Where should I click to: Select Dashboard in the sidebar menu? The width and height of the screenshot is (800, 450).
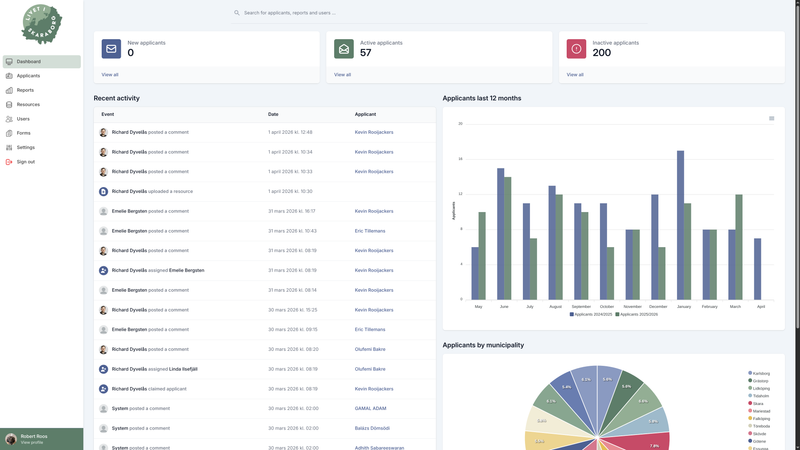click(28, 62)
